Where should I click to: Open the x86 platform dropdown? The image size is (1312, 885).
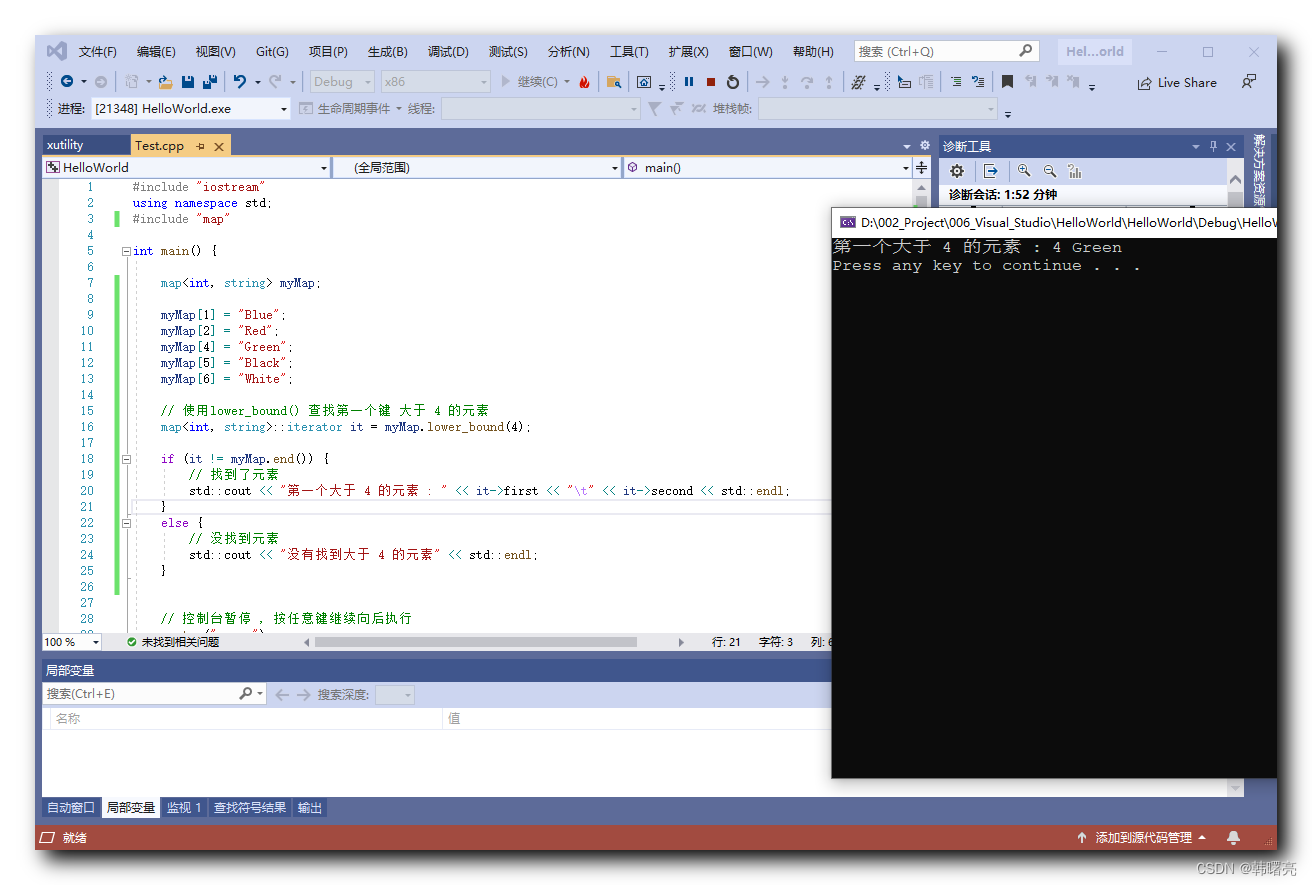pos(435,81)
